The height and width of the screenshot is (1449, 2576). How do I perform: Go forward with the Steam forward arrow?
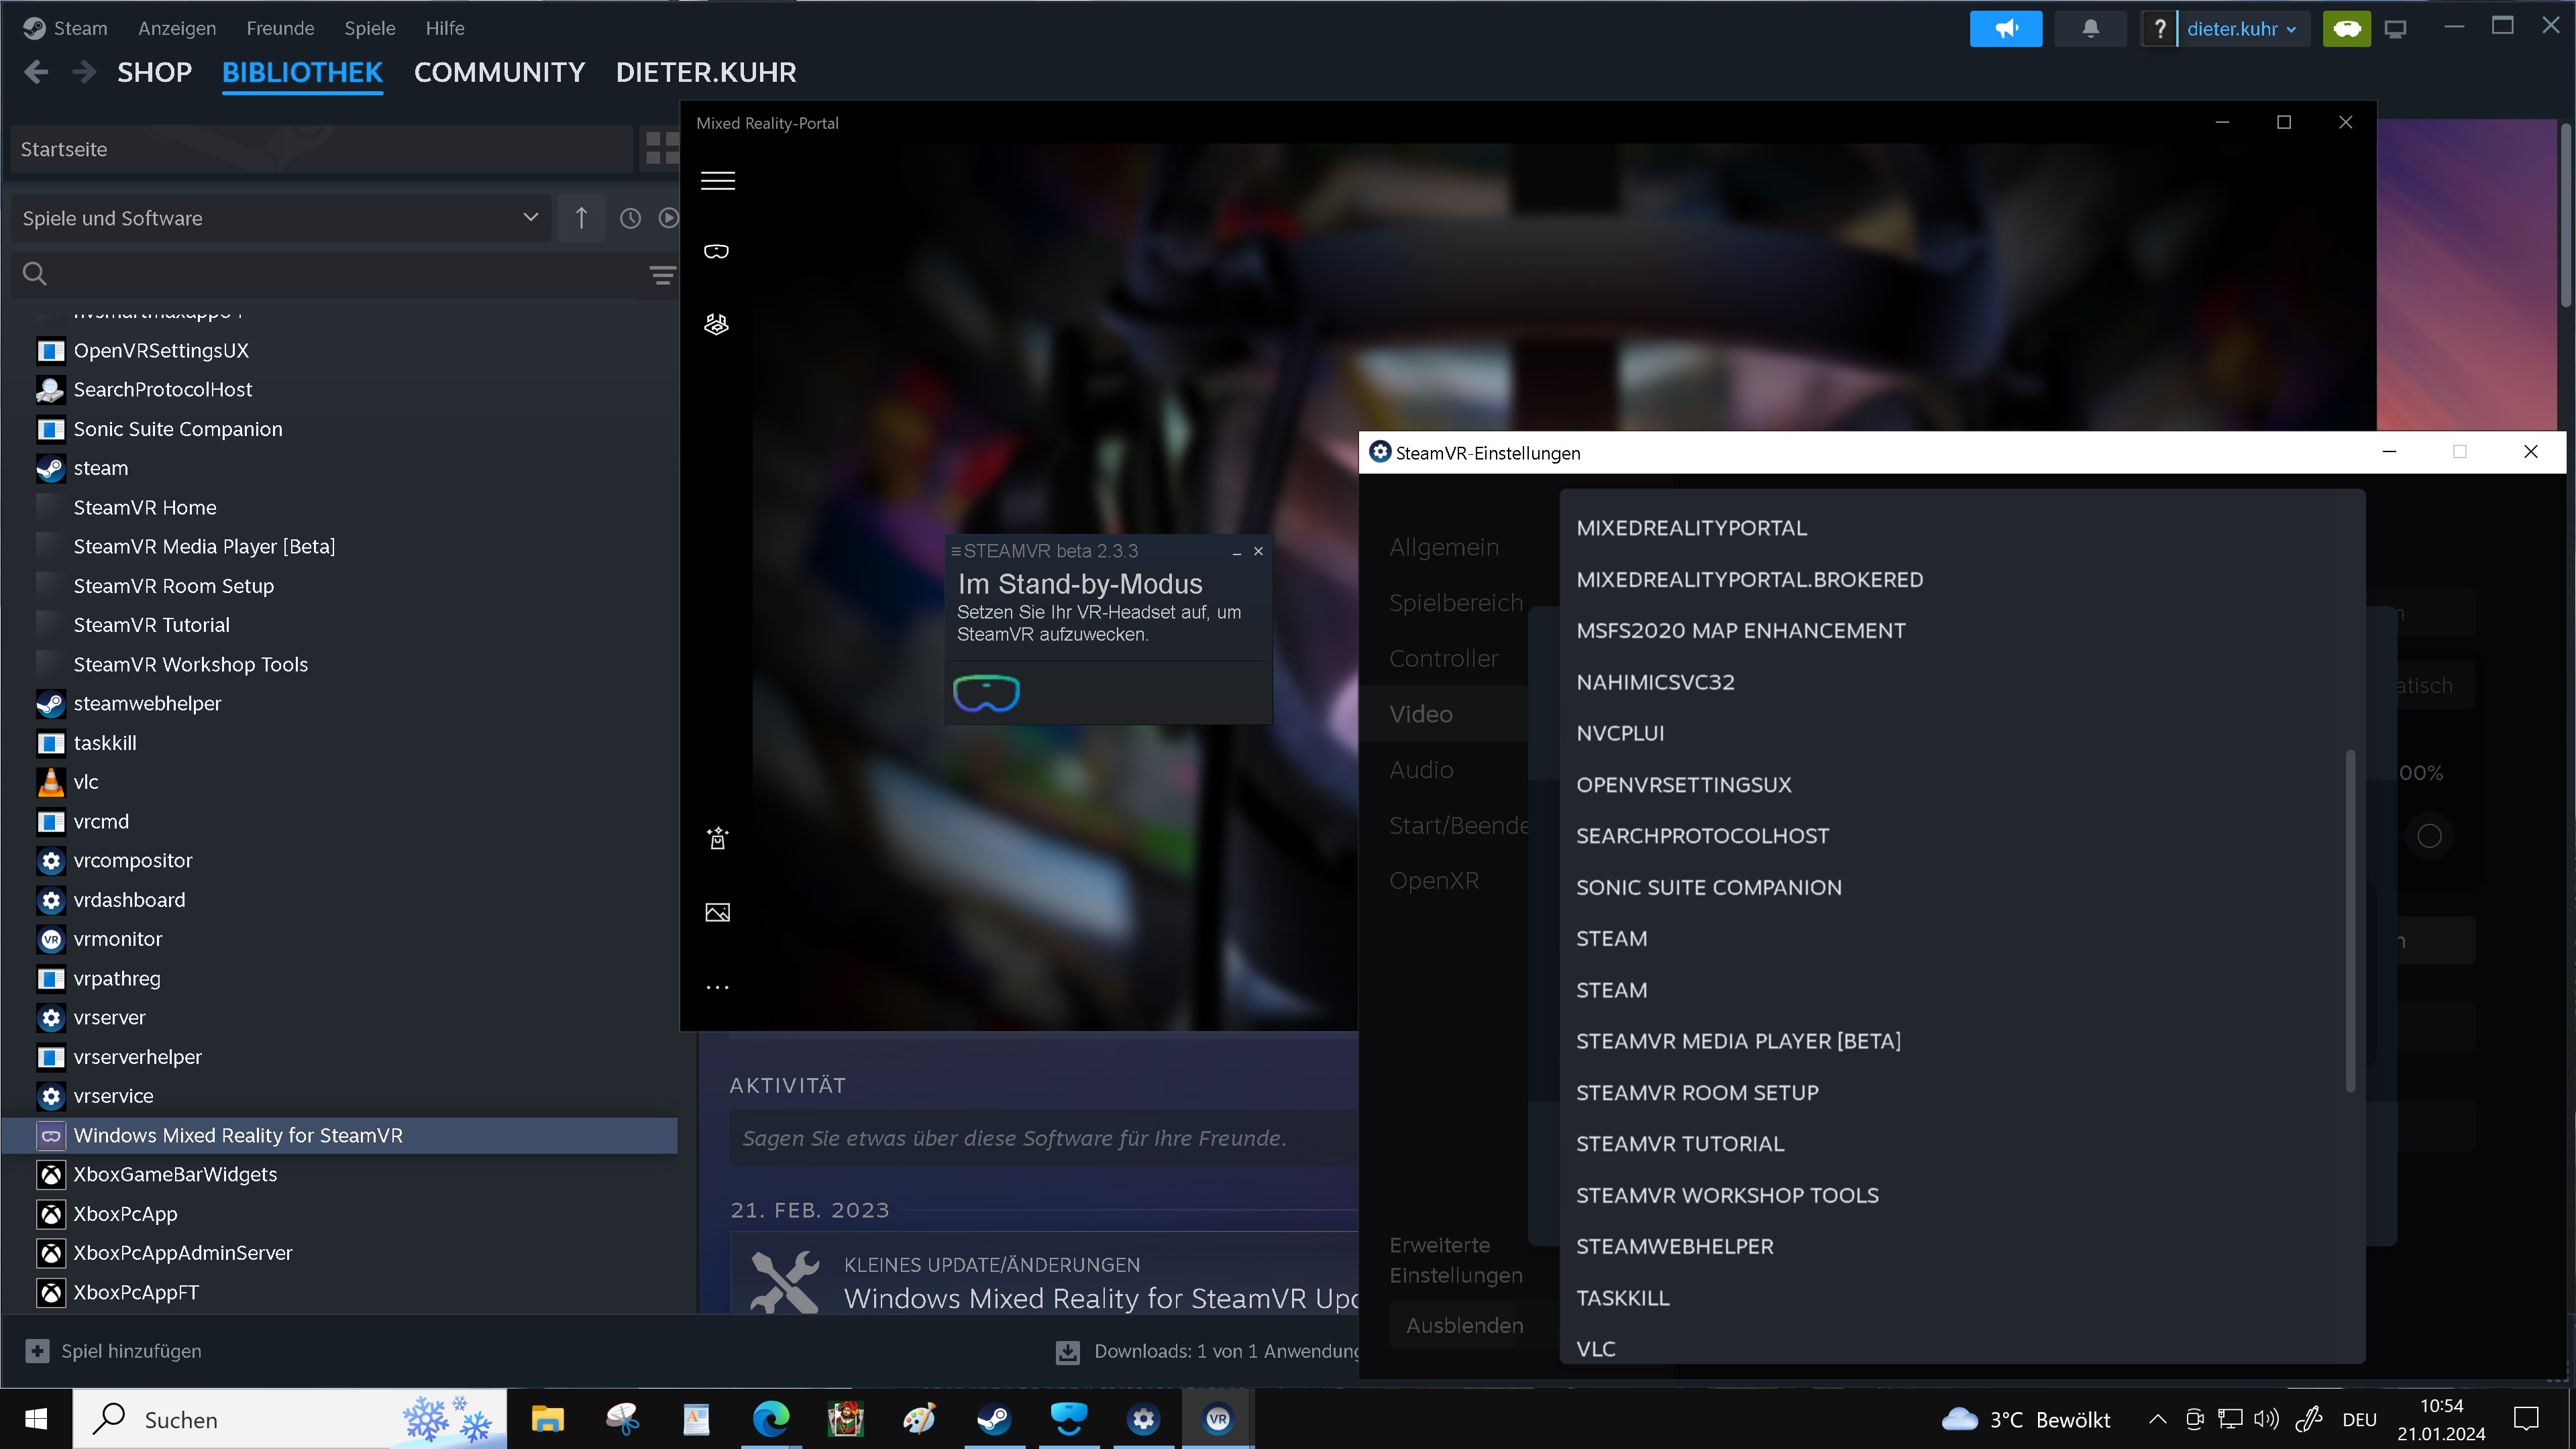pyautogui.click(x=85, y=72)
